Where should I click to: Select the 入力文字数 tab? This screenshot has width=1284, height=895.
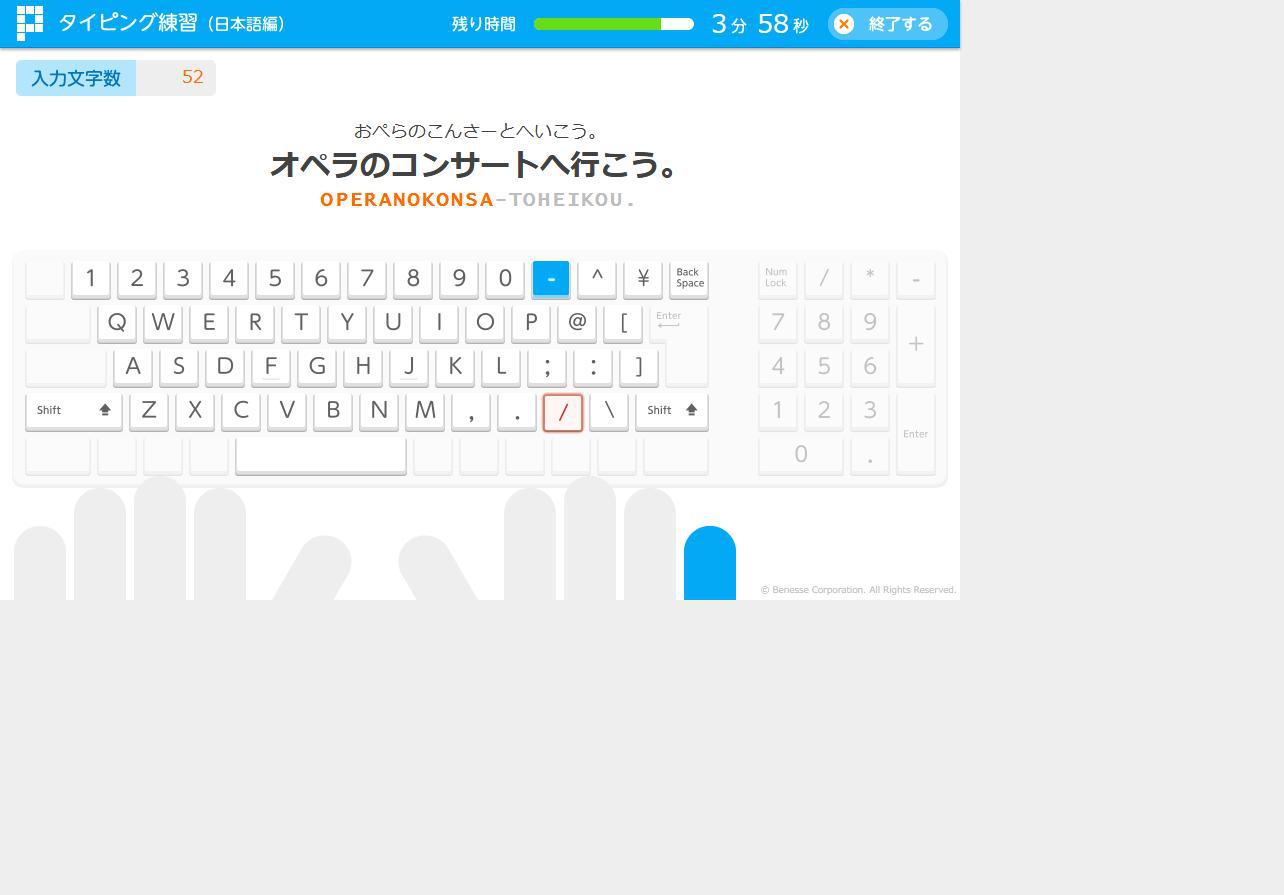coord(76,77)
